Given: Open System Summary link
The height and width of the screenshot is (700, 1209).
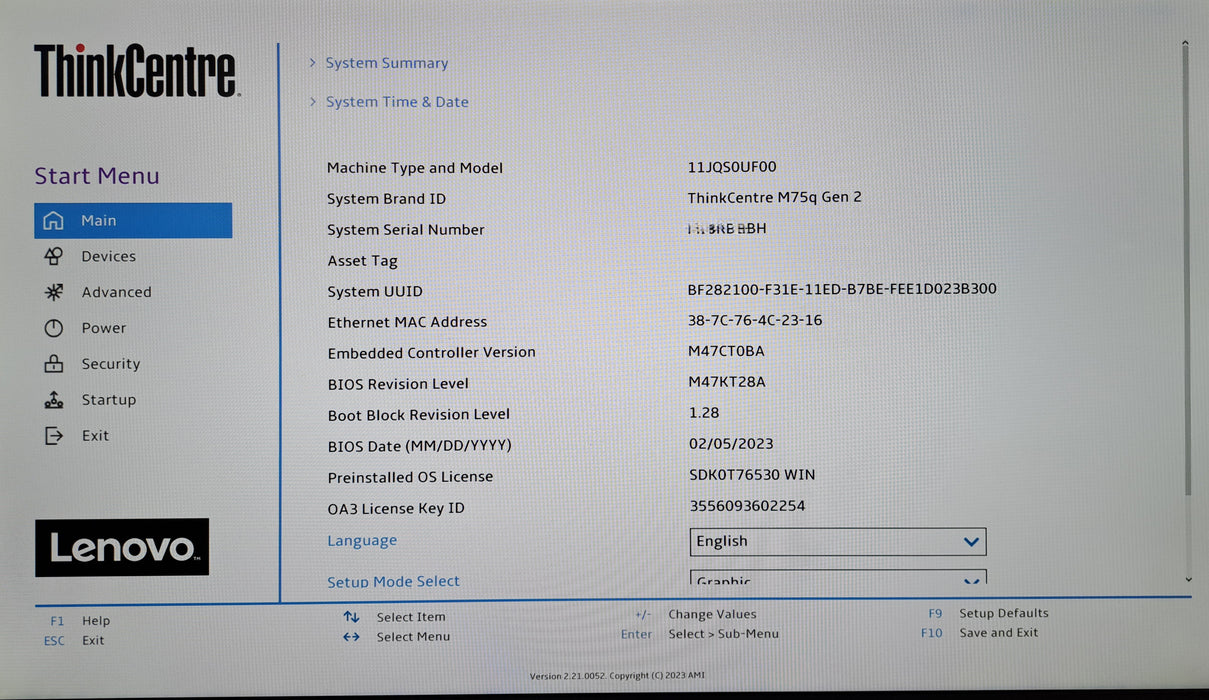Looking at the screenshot, I should 387,63.
